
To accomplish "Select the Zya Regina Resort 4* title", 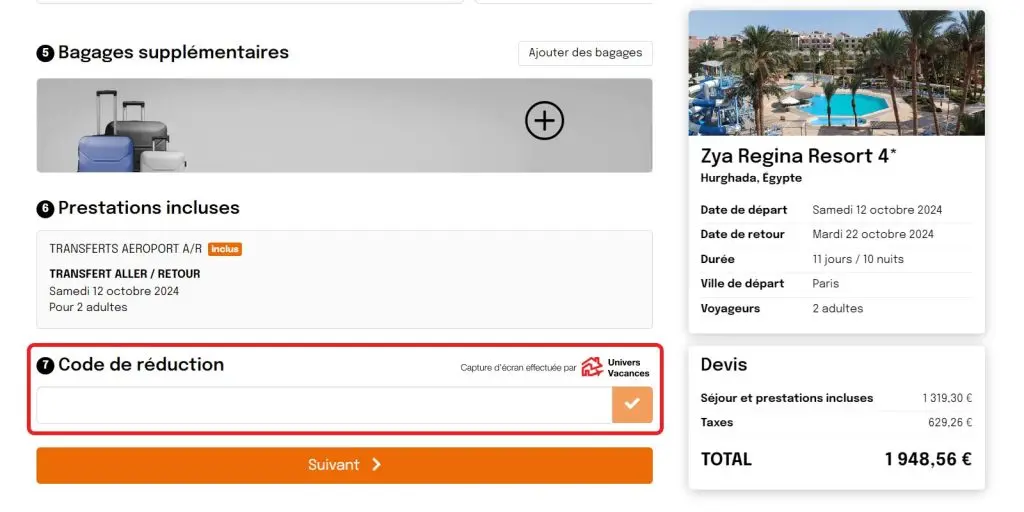I will pos(798,156).
